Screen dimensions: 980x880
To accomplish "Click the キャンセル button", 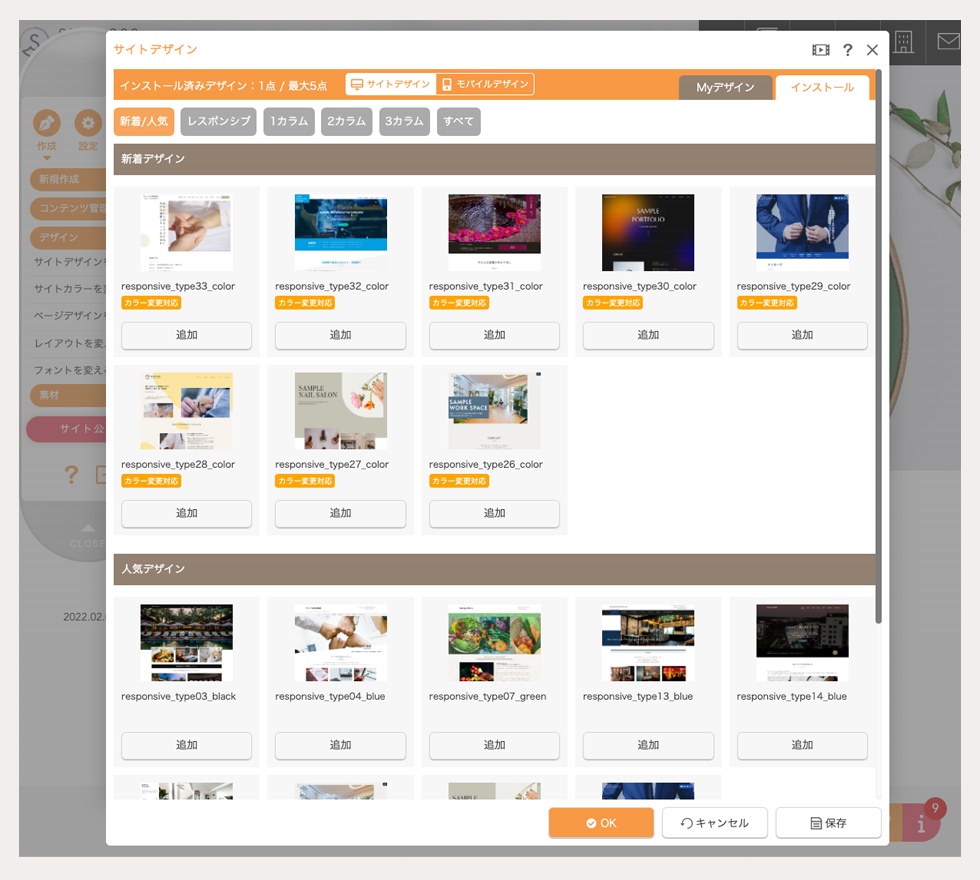I will pos(714,823).
